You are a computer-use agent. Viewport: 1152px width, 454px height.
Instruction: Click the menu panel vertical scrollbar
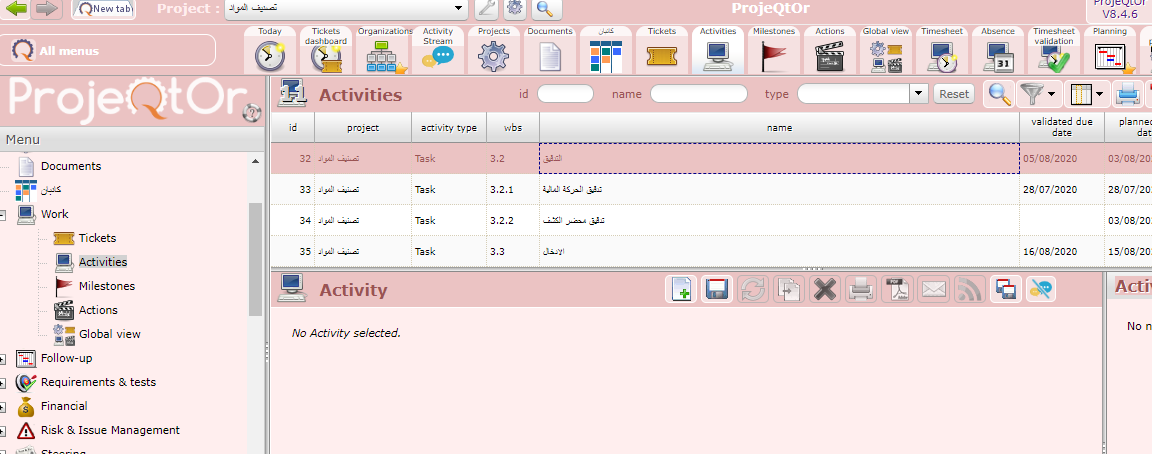[256, 260]
